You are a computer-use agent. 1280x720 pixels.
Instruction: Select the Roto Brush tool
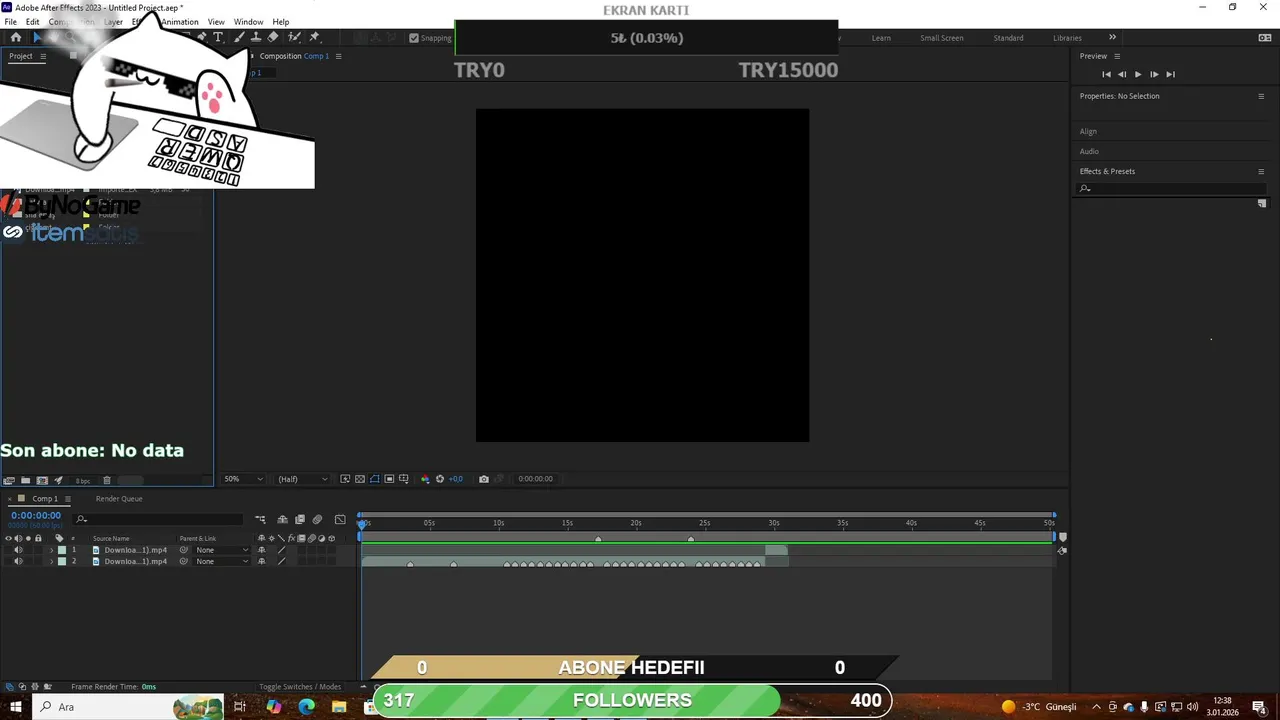(294, 37)
